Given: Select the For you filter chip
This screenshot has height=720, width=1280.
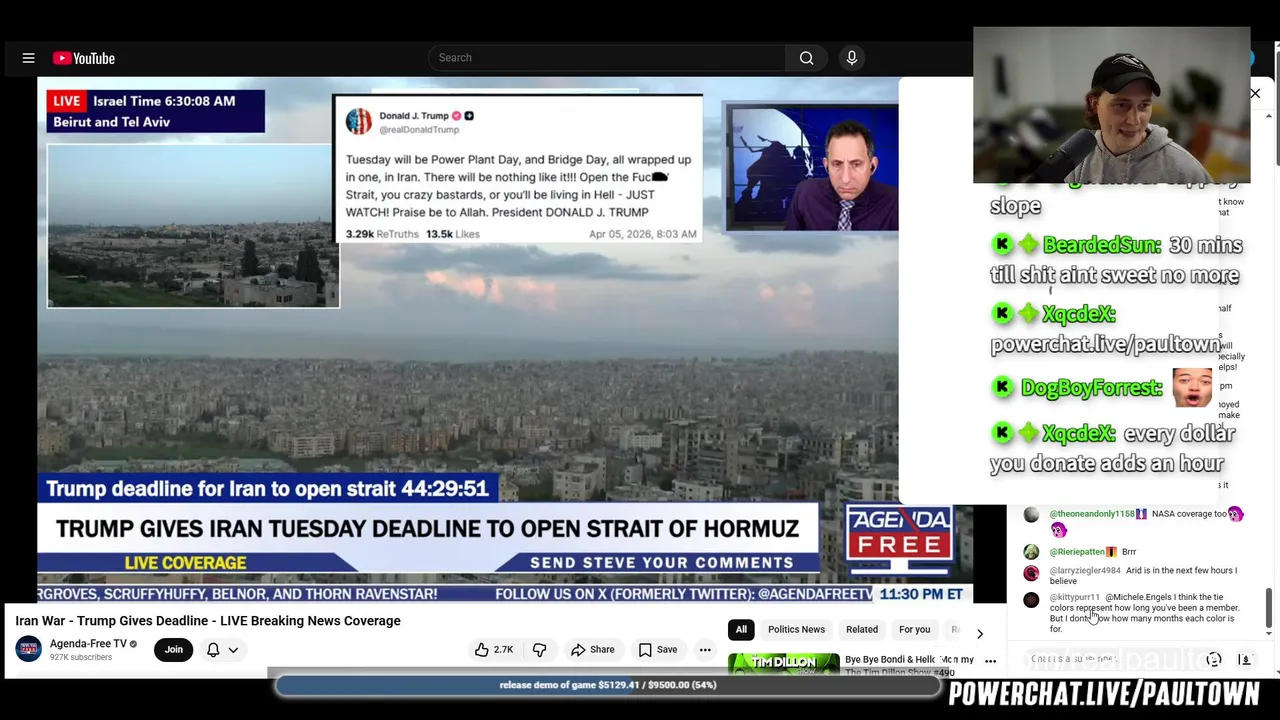Looking at the screenshot, I should tap(914, 630).
